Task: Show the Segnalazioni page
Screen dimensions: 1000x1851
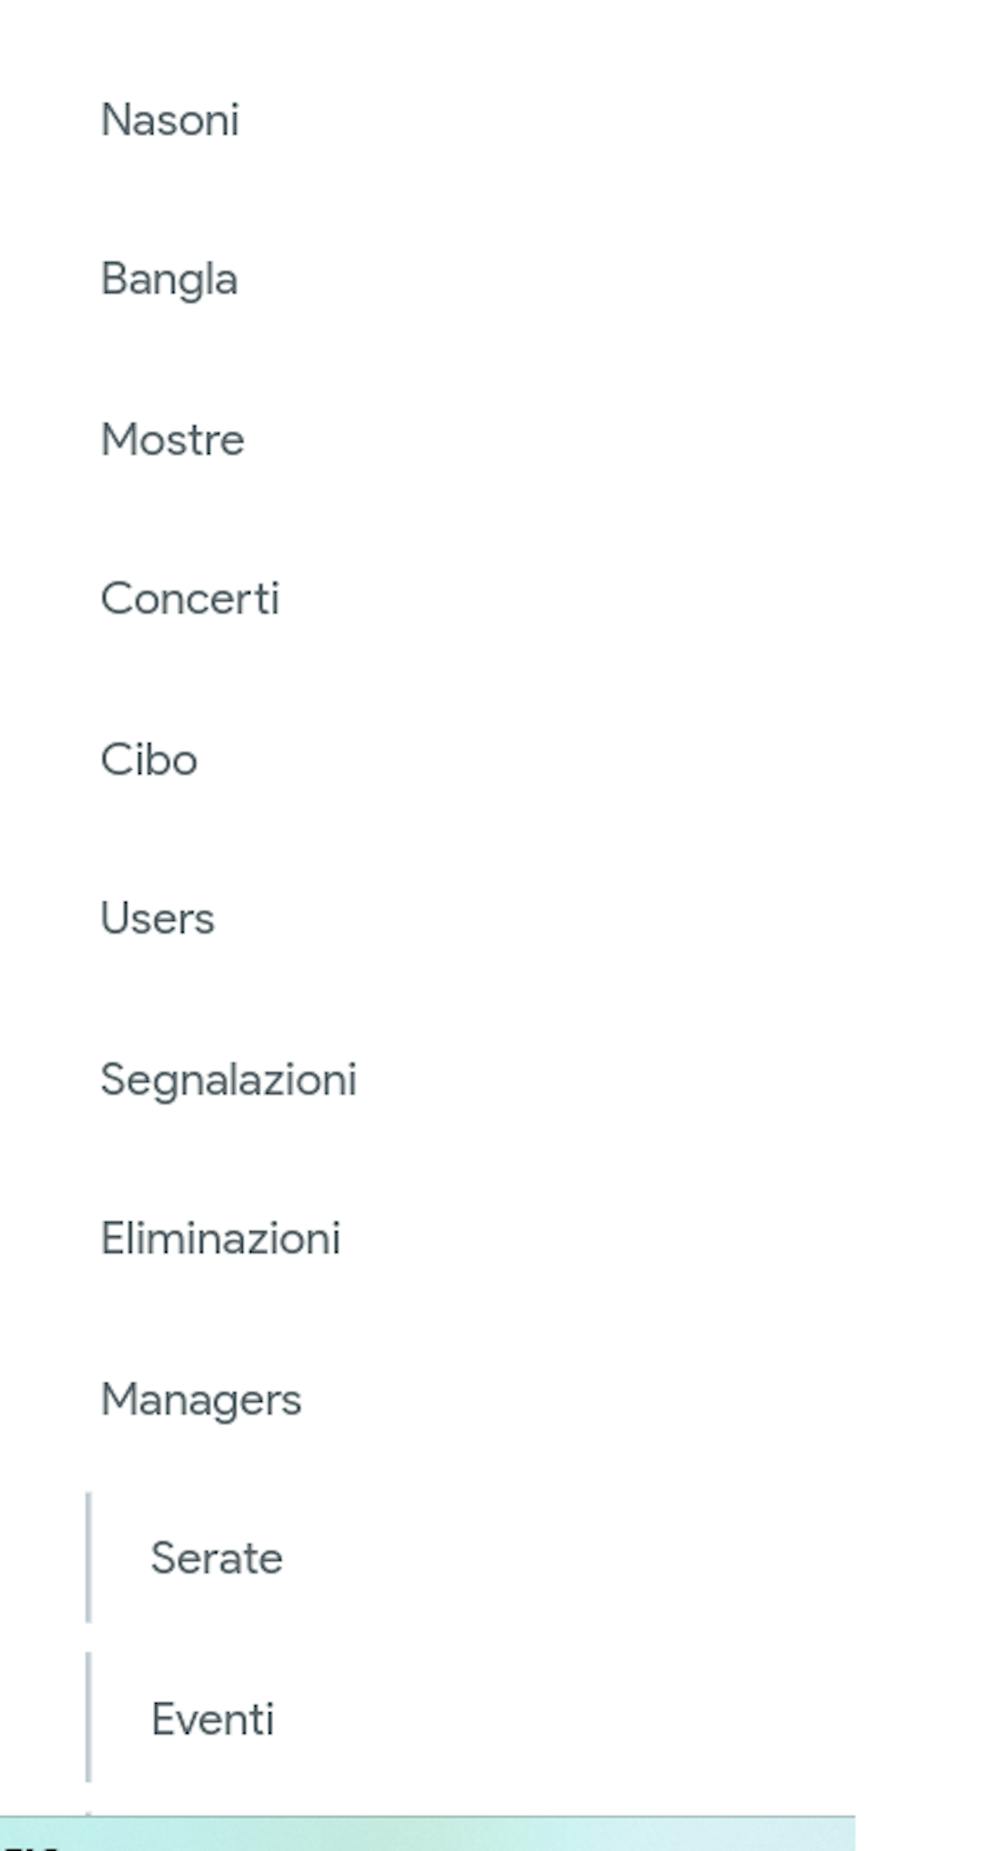Action: (x=228, y=1079)
